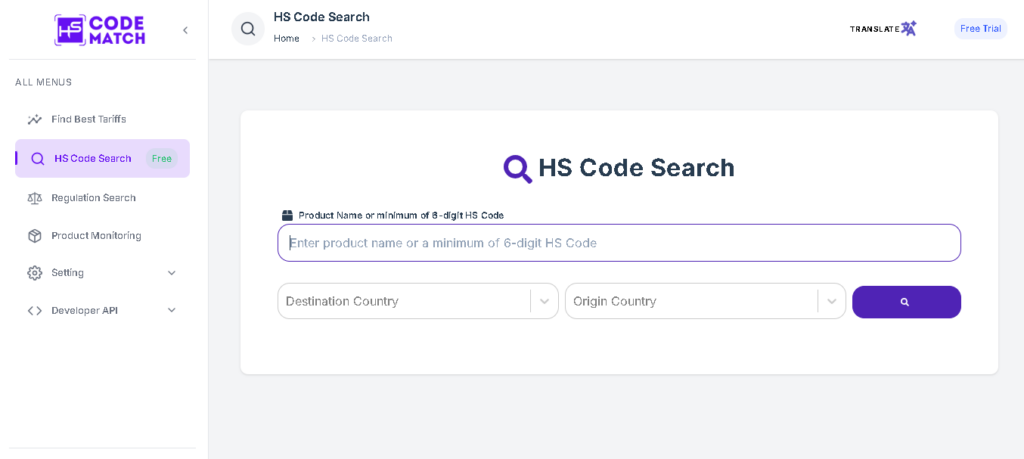Open the Find Best Tariffs menu item
Image resolution: width=1024 pixels, height=459 pixels.
pos(89,119)
